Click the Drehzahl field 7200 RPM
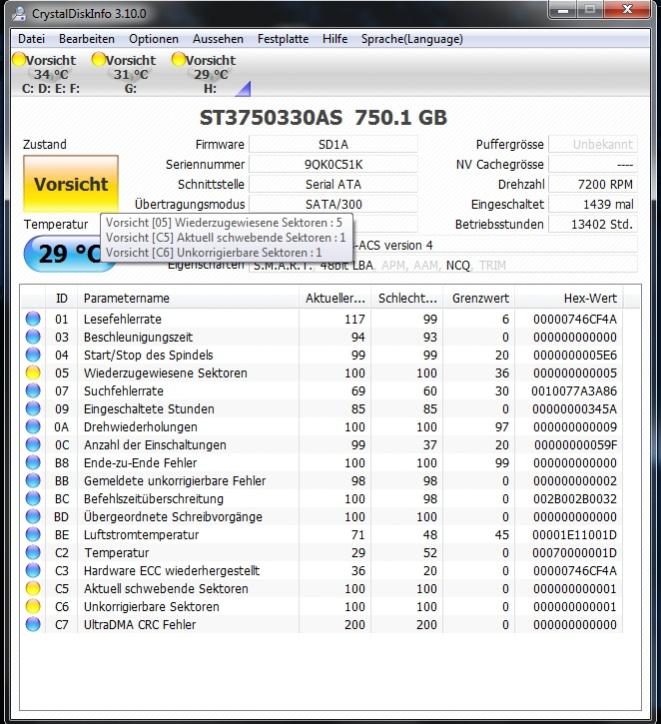661x724 pixels. [593, 184]
